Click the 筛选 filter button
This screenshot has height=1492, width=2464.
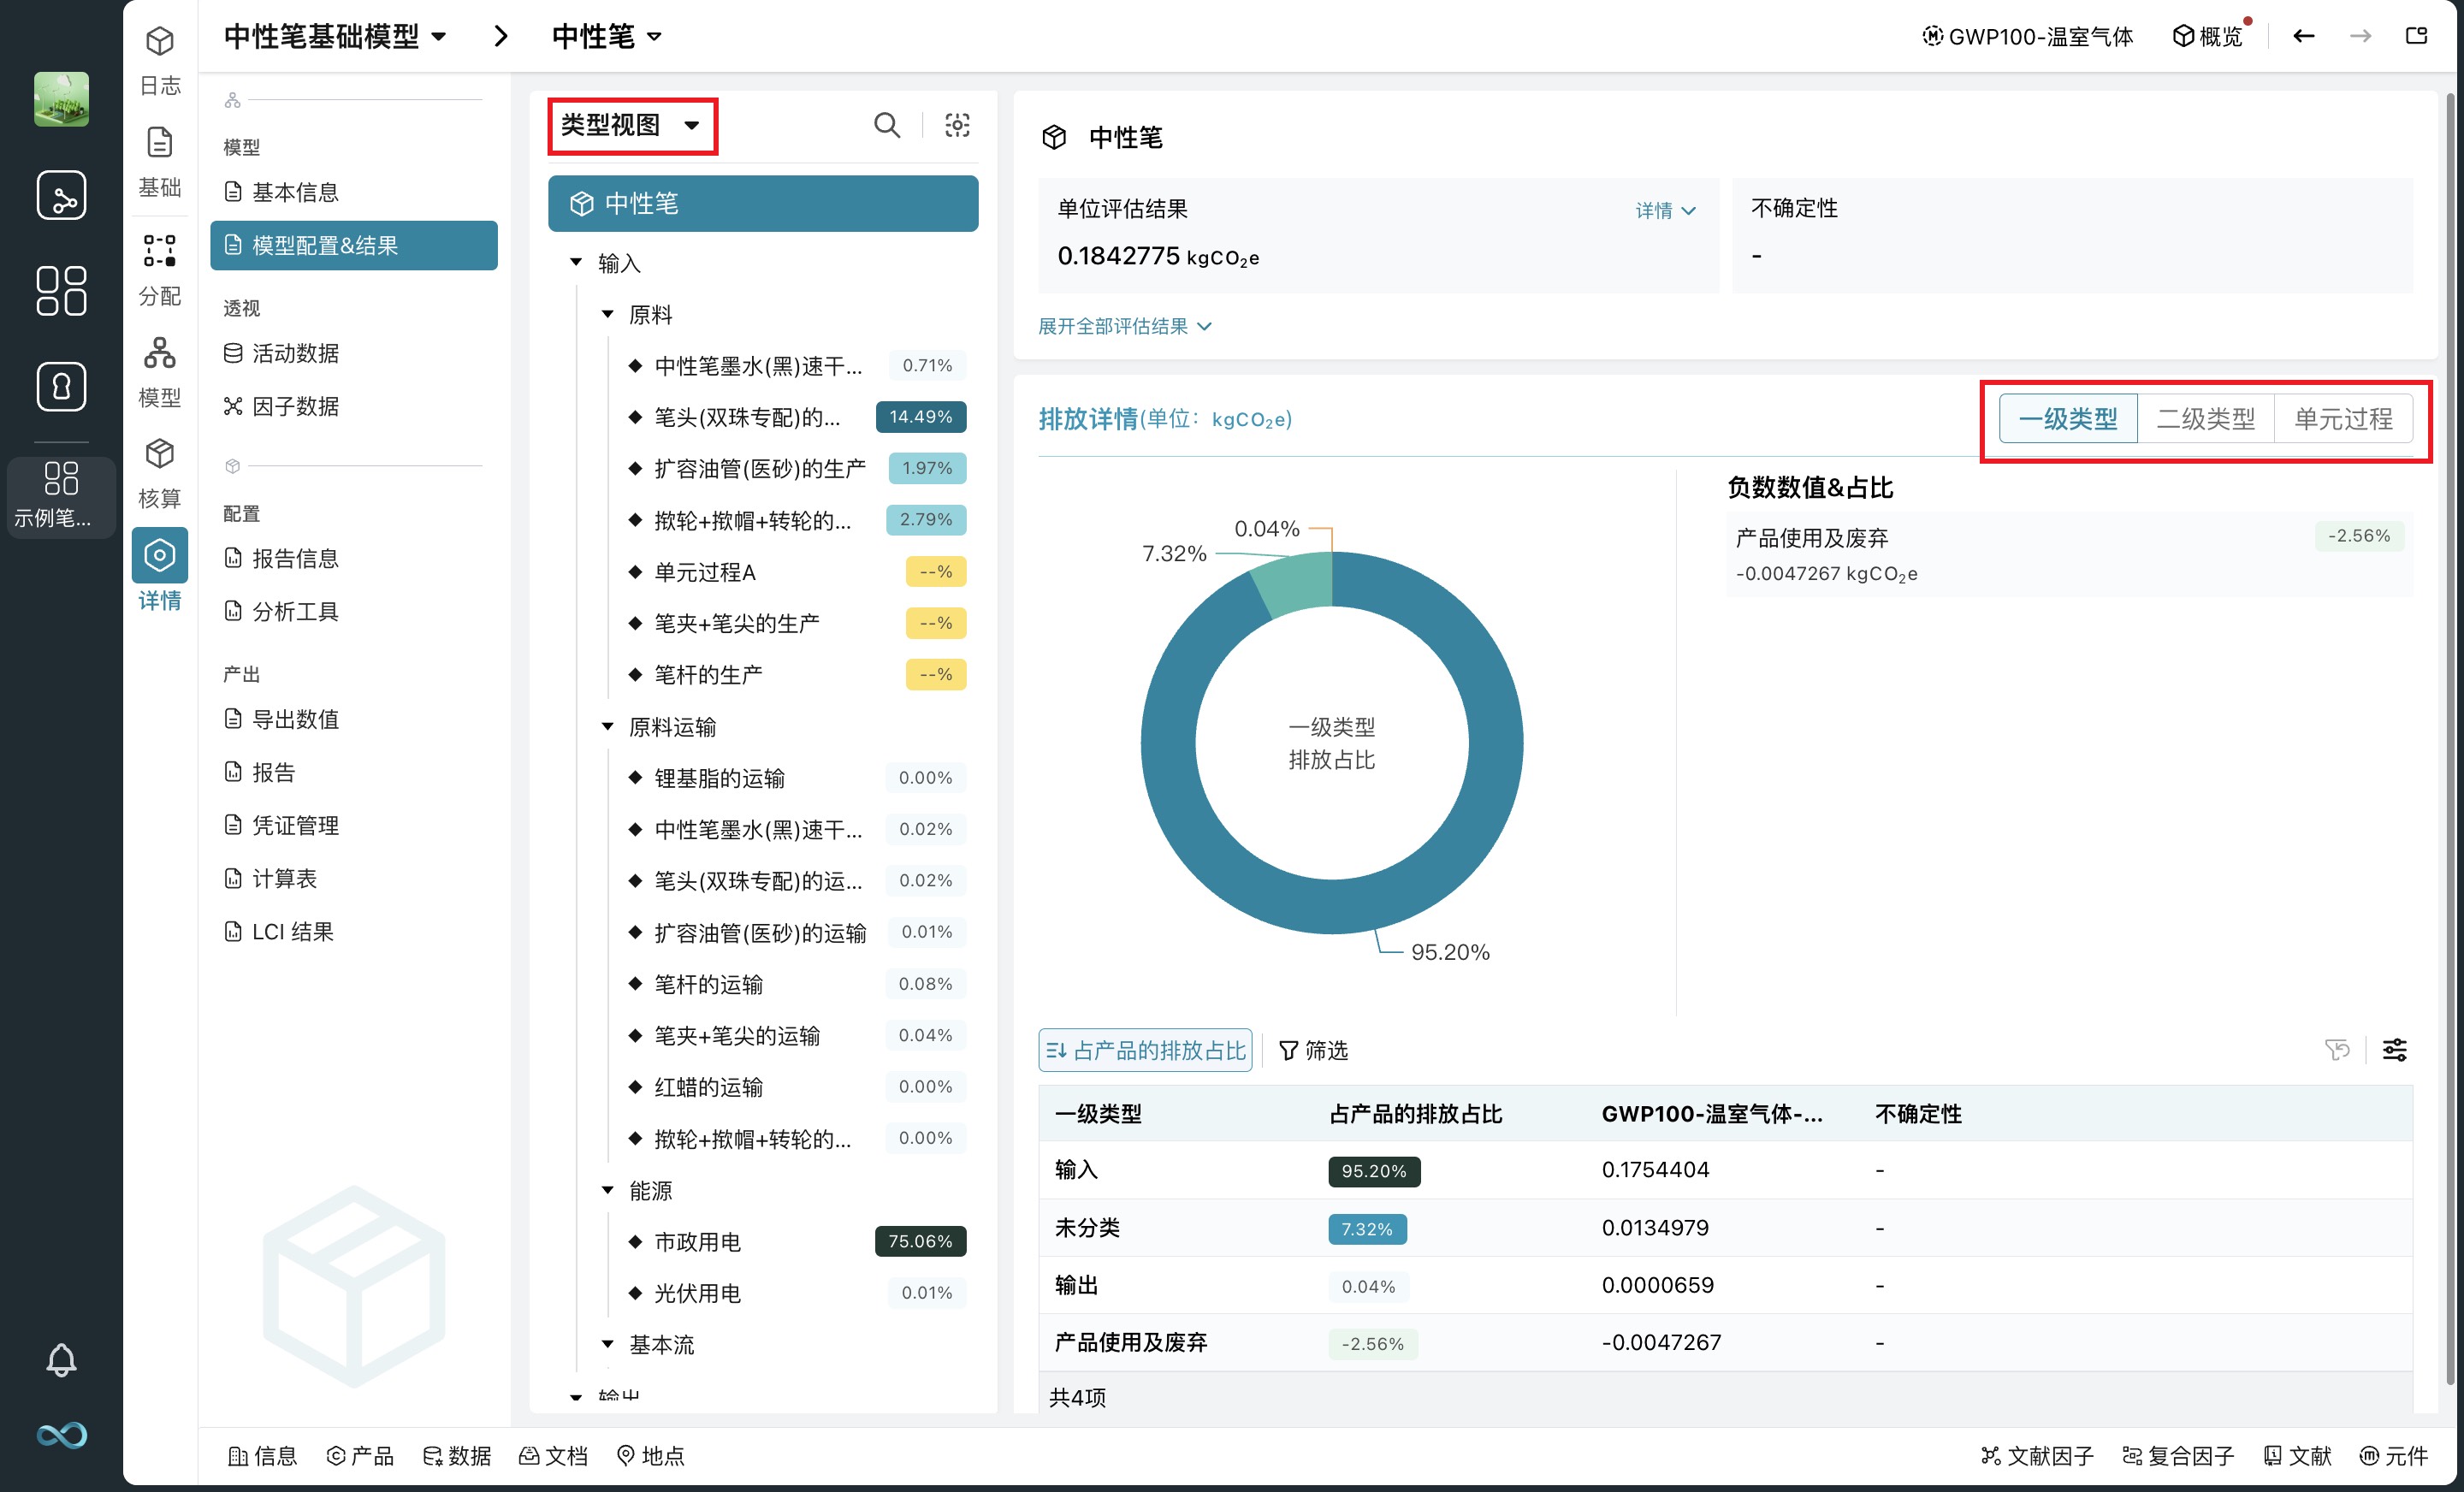(x=1313, y=1050)
